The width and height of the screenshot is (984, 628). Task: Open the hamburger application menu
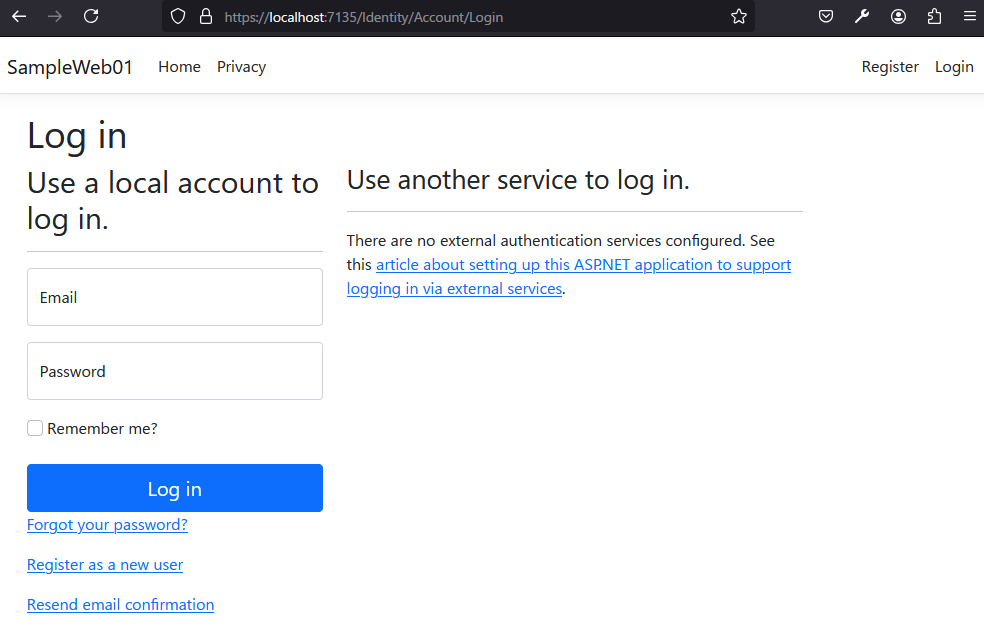(x=970, y=17)
